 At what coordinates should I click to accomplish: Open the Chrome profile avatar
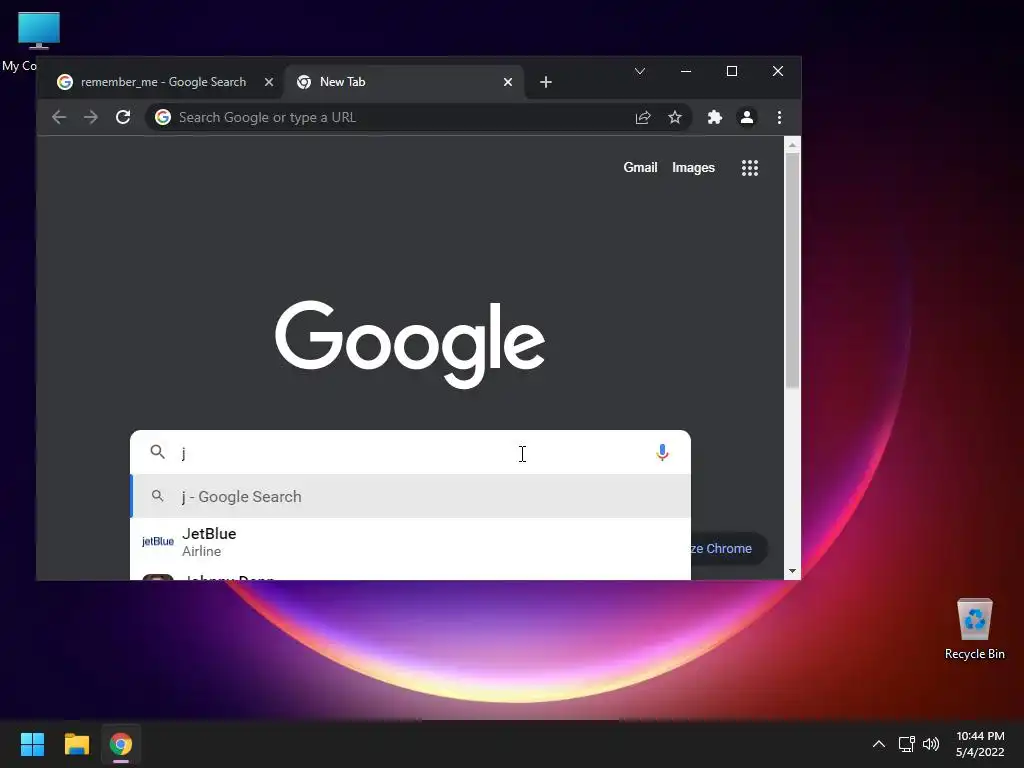click(746, 118)
